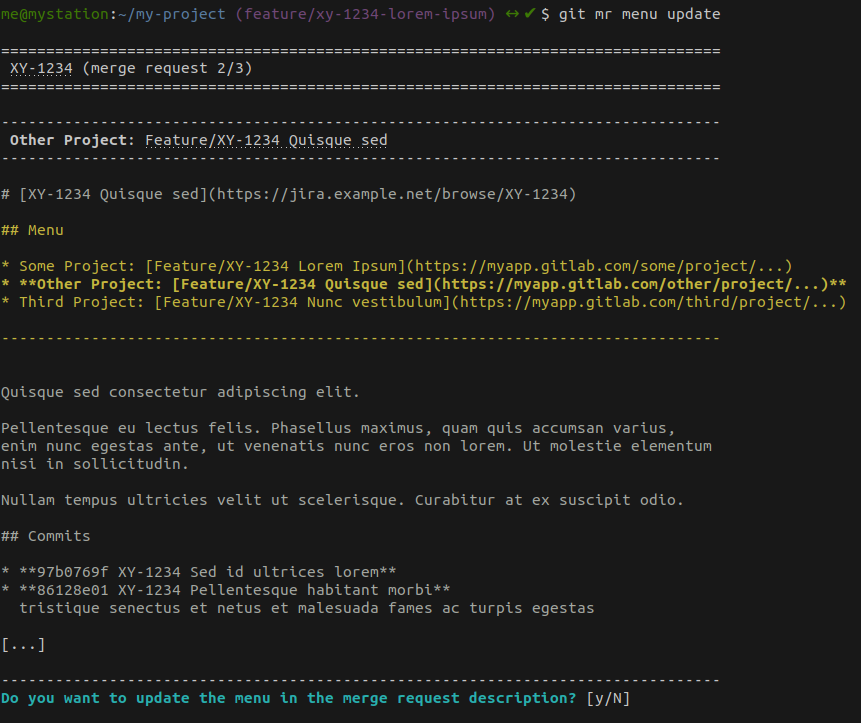Click the 'tristique senectus et netus' line
This screenshot has width=861, height=723.
pyautogui.click(x=307, y=608)
